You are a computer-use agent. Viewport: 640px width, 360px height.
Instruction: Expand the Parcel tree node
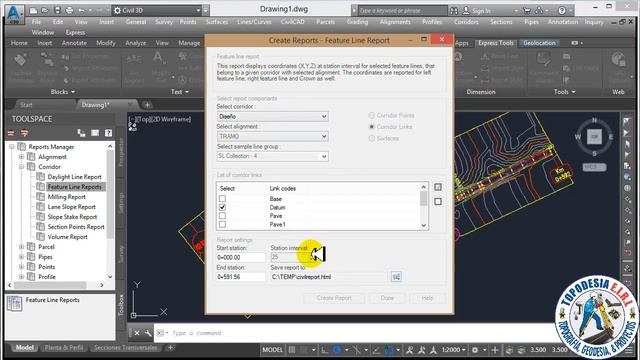[x=22, y=247]
